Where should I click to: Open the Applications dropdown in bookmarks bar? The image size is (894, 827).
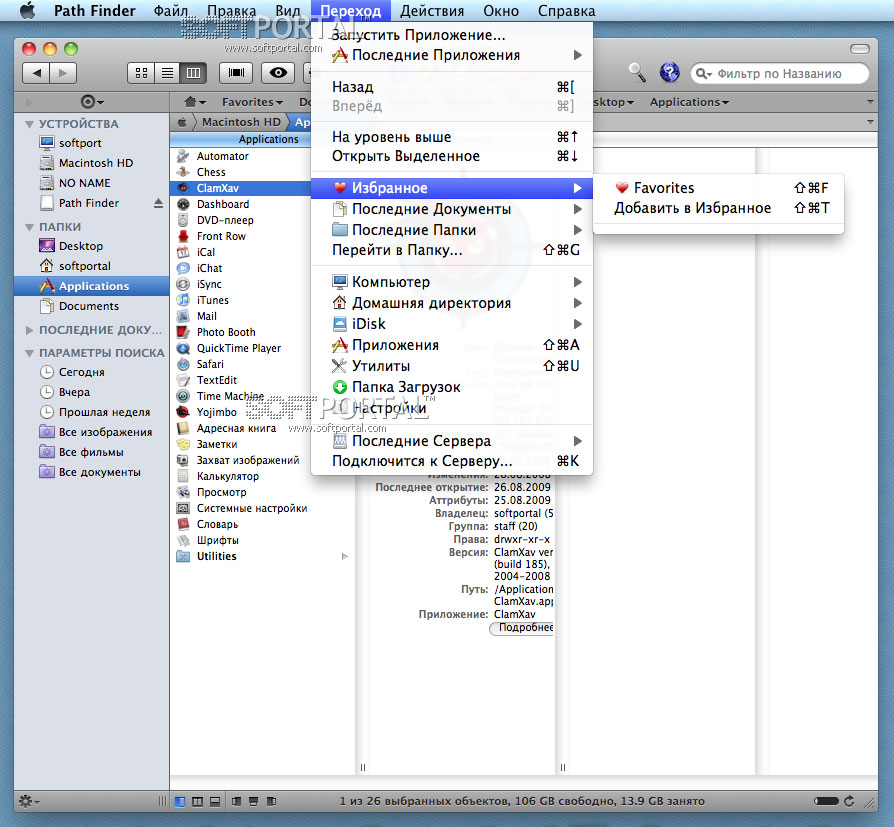(x=689, y=102)
